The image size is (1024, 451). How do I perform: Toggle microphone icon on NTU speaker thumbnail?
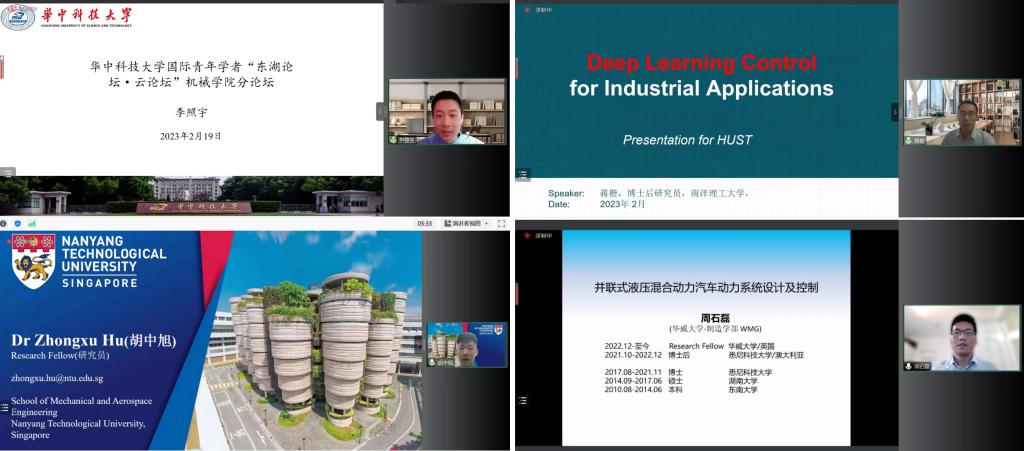[433, 362]
